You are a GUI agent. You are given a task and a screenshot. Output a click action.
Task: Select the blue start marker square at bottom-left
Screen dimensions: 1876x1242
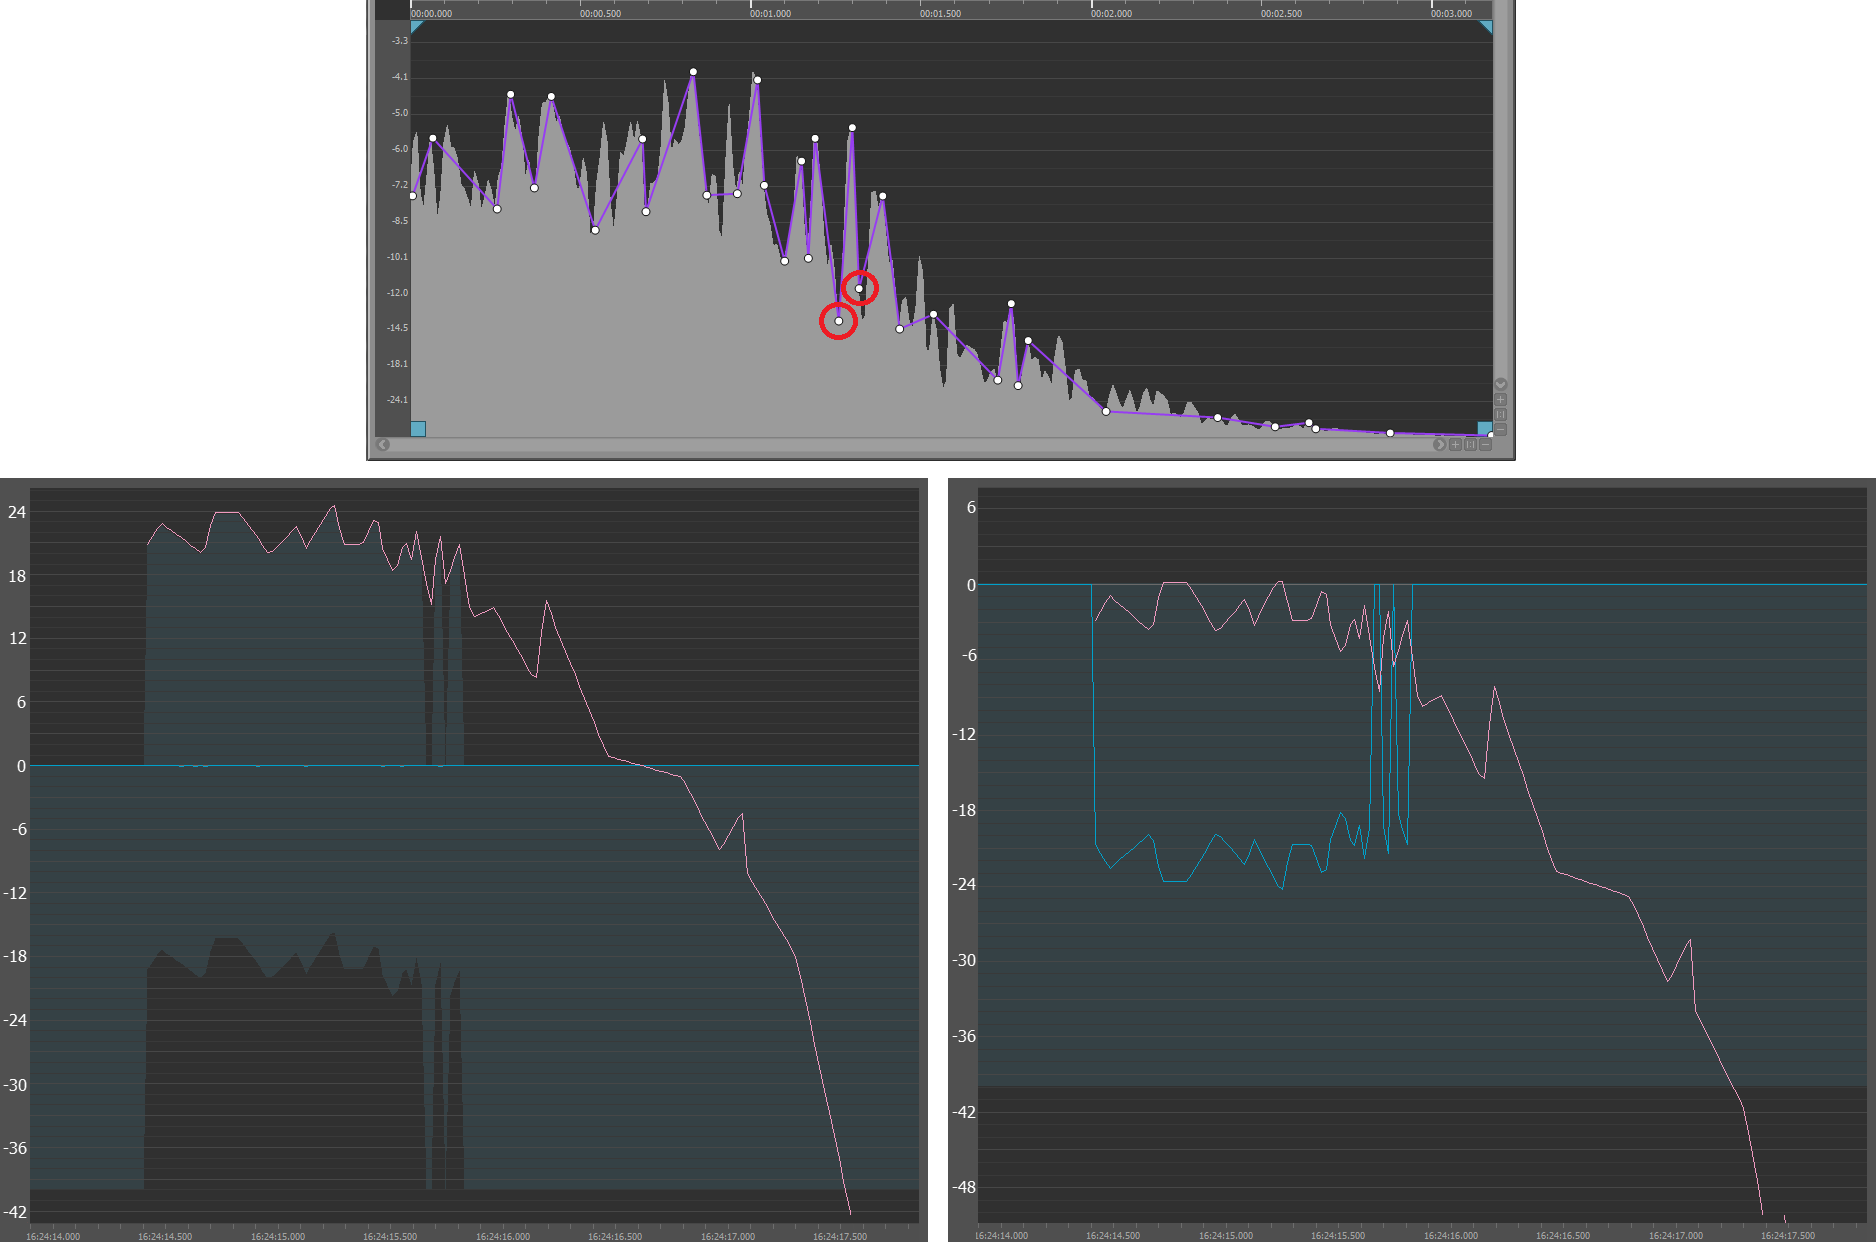point(418,429)
